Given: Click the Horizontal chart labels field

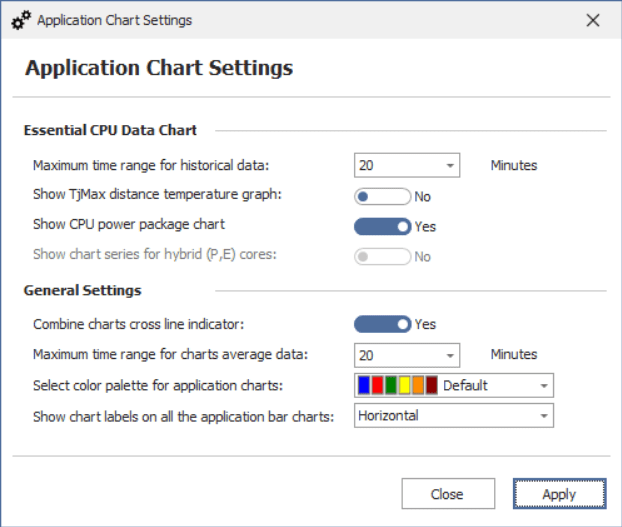Looking at the screenshot, I should [440, 415].
